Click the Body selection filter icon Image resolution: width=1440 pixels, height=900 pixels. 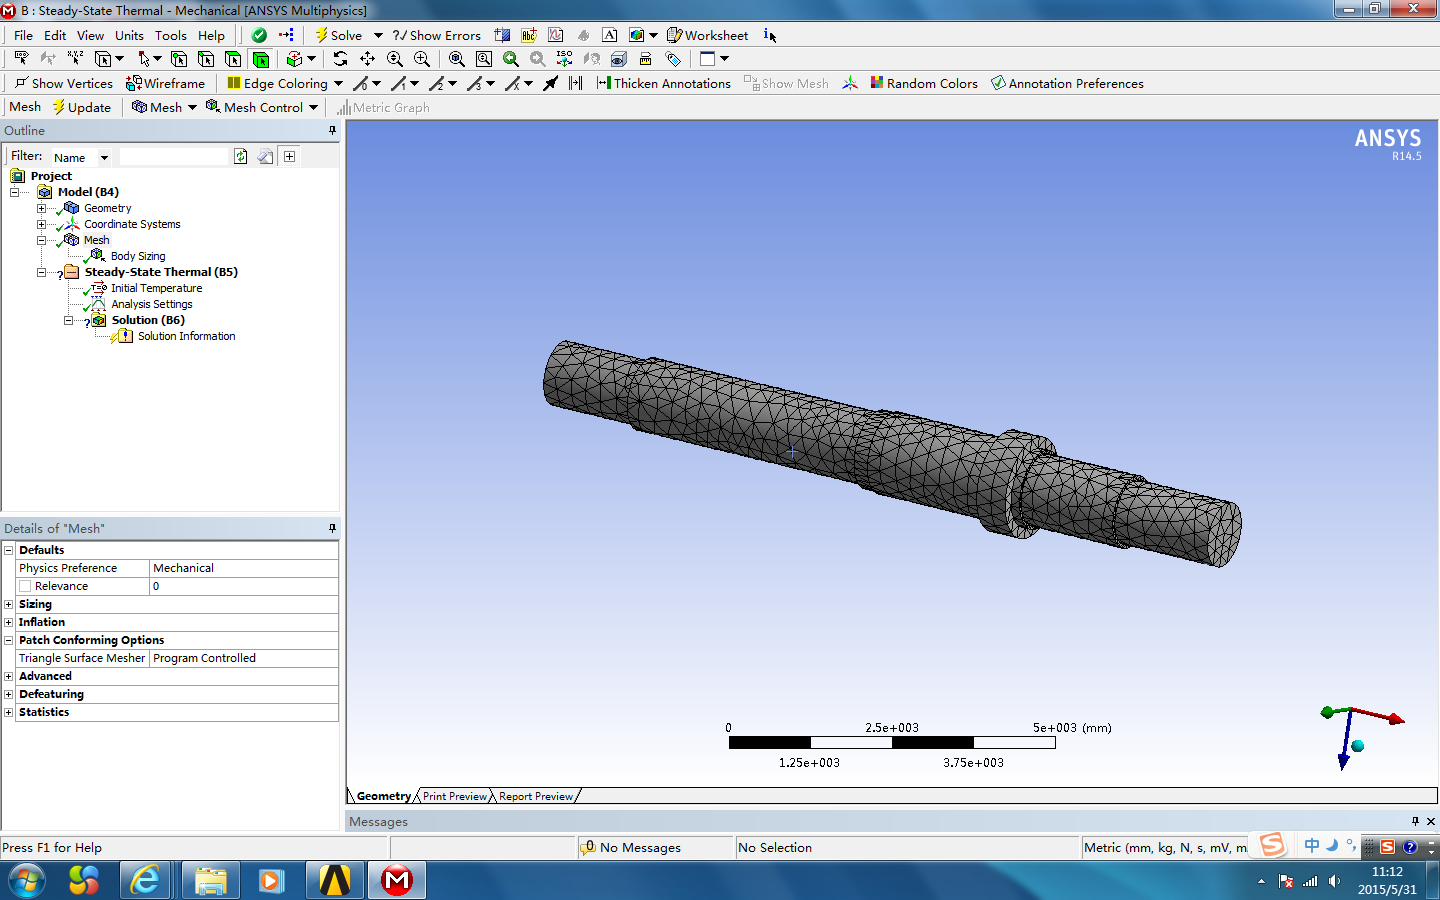[x=260, y=59]
